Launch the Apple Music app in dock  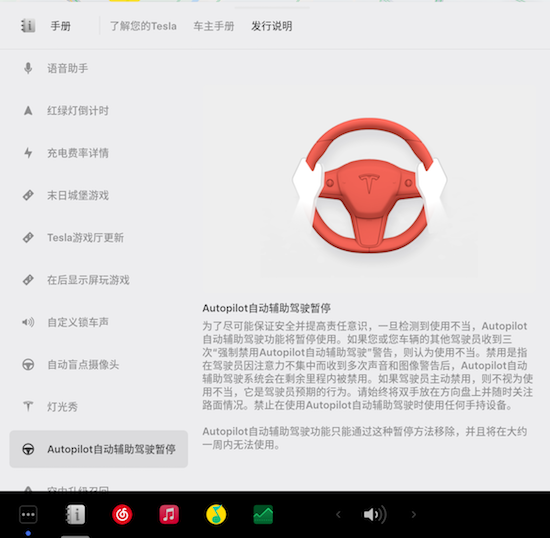coord(169,515)
